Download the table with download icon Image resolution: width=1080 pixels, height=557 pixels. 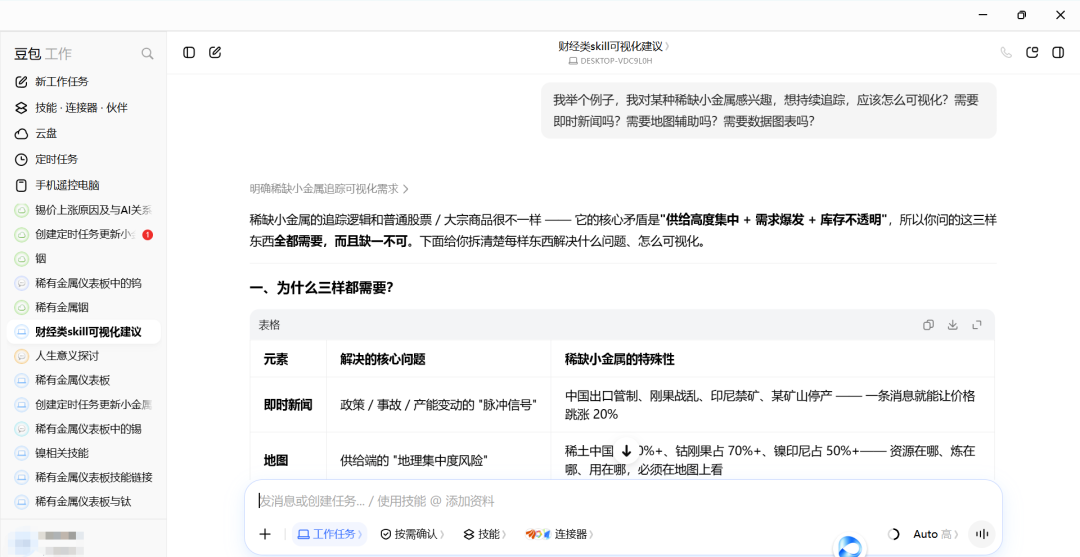[x=953, y=325]
